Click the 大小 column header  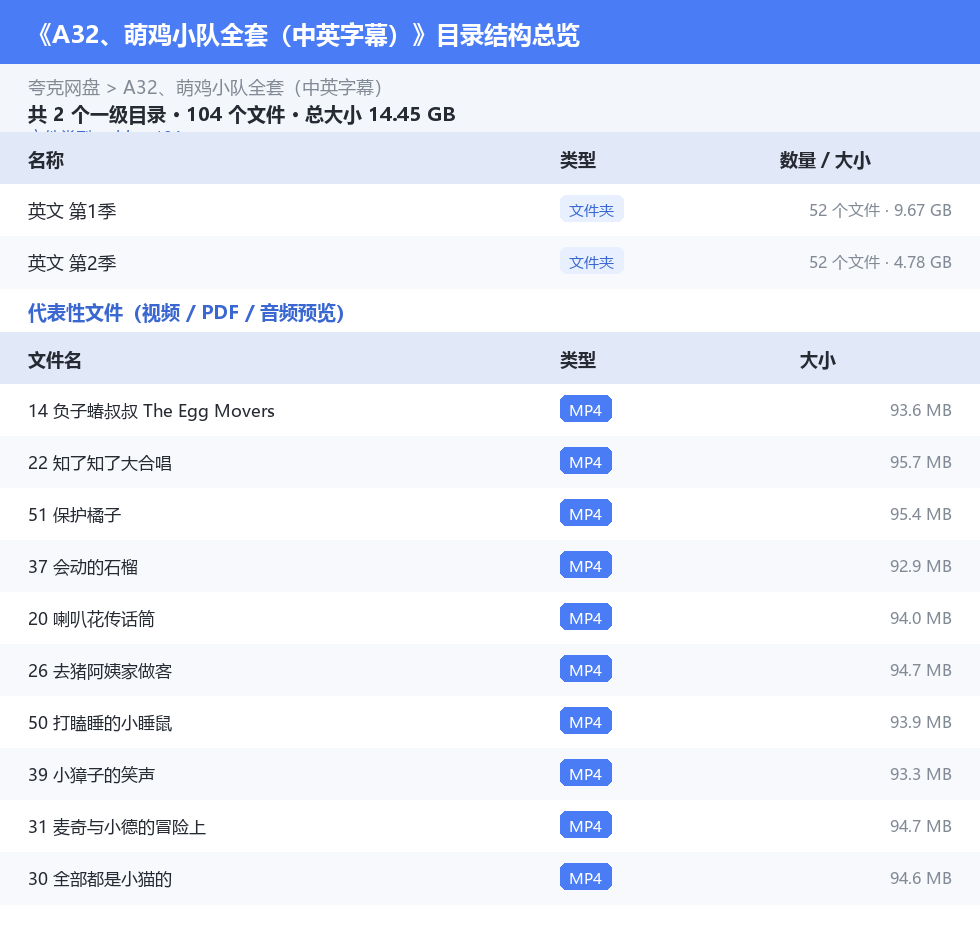point(817,360)
